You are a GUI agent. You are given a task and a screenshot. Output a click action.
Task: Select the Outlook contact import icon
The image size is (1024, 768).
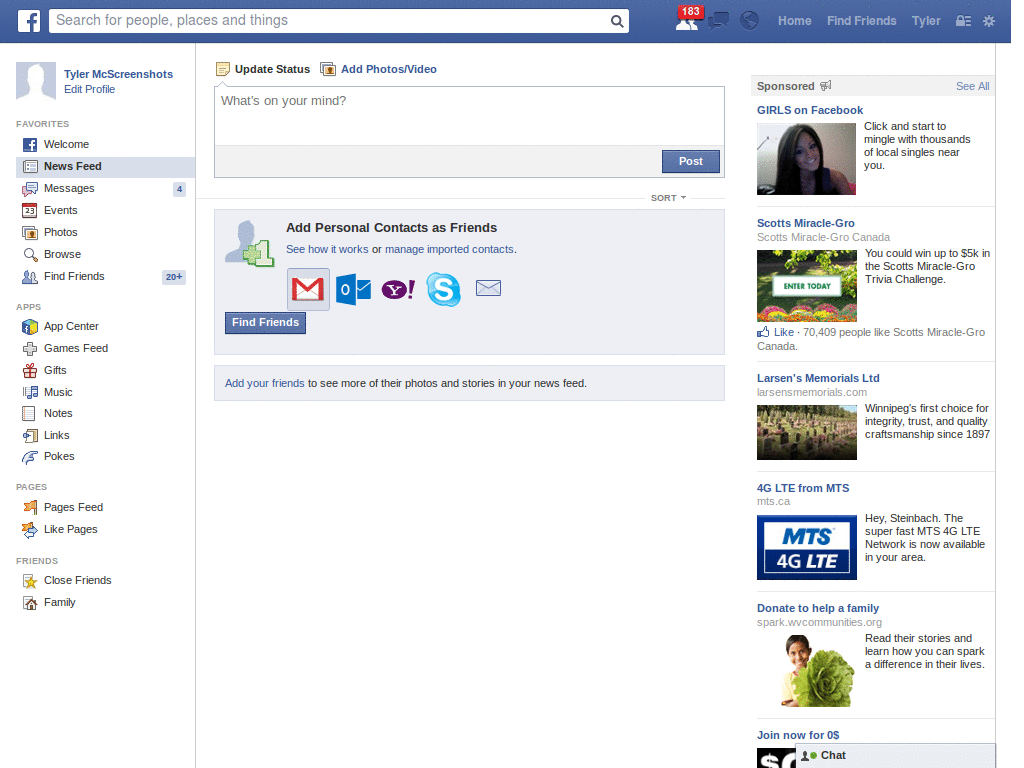[353, 289]
